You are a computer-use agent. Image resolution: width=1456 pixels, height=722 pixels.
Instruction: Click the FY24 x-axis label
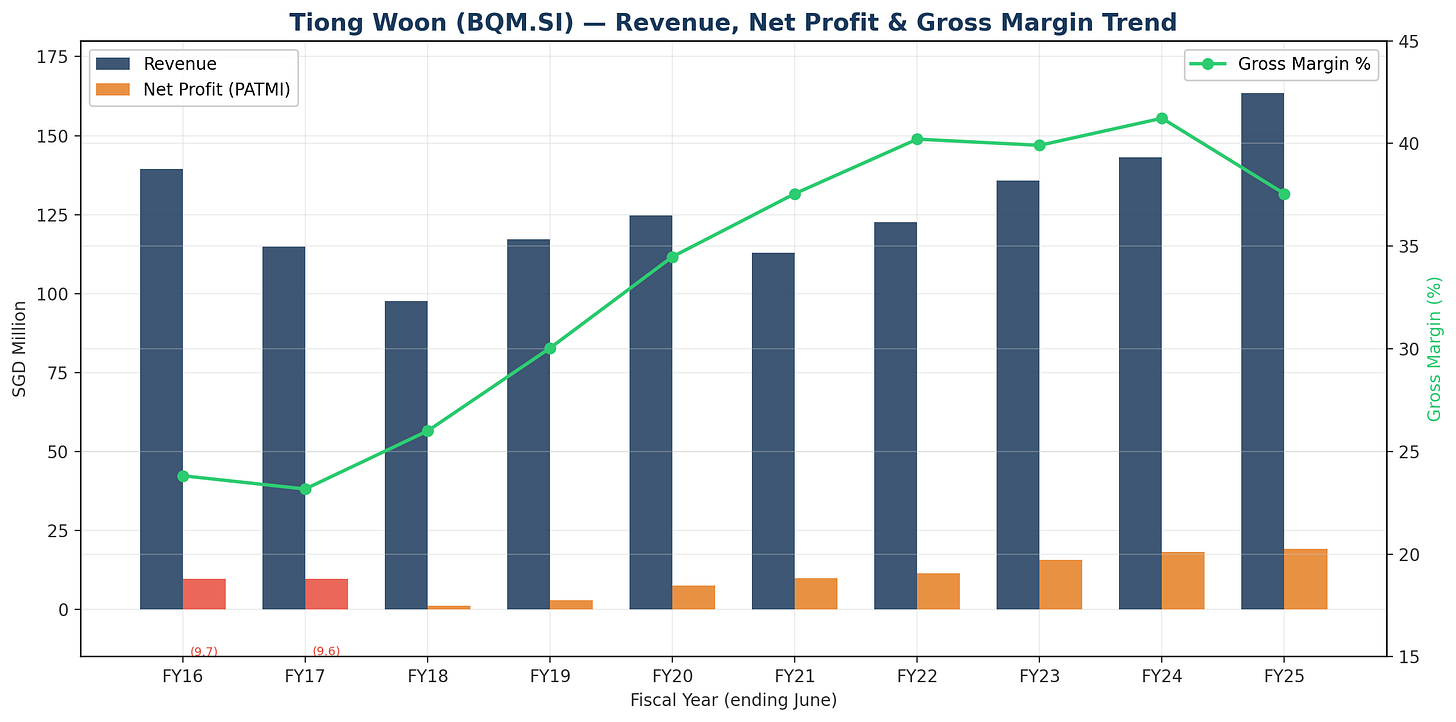[x=1161, y=675]
